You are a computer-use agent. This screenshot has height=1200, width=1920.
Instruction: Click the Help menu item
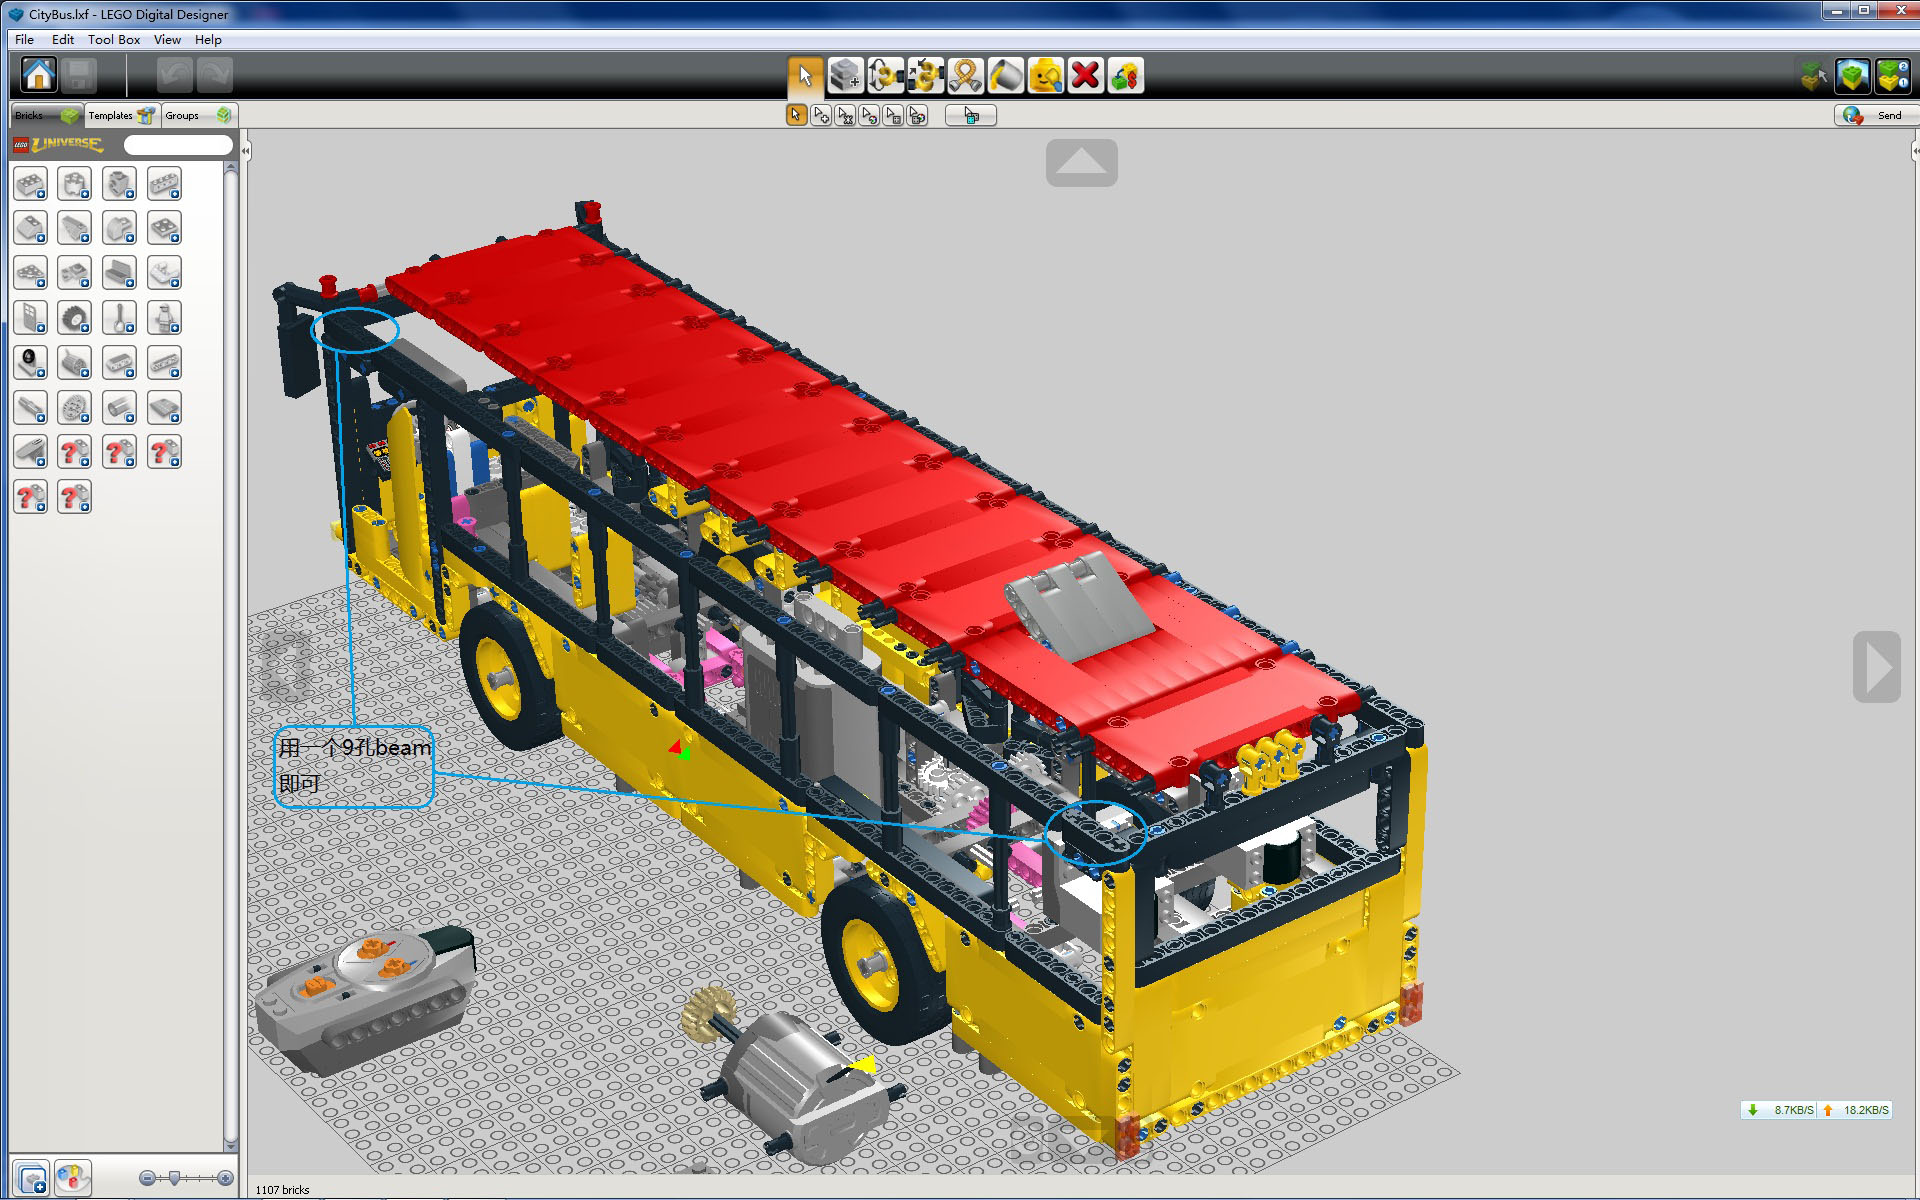click(207, 41)
